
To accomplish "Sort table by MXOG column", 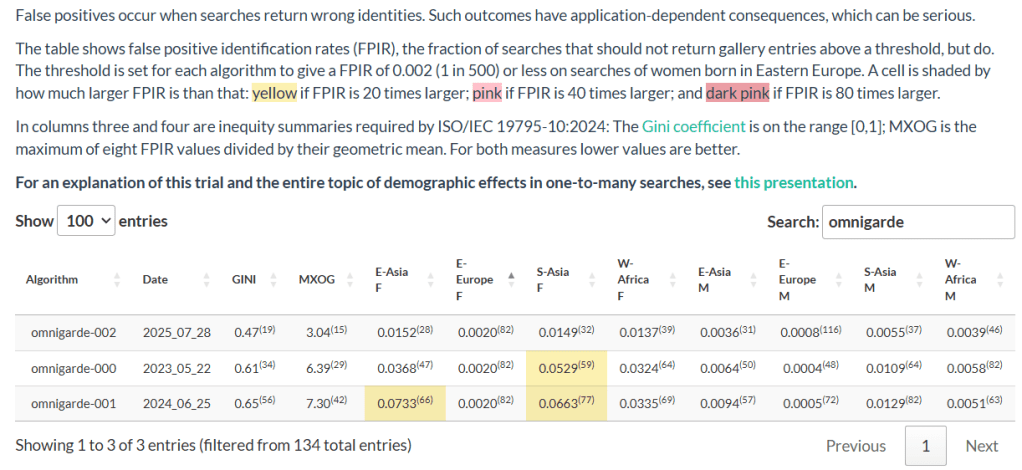I will pyautogui.click(x=350, y=280).
